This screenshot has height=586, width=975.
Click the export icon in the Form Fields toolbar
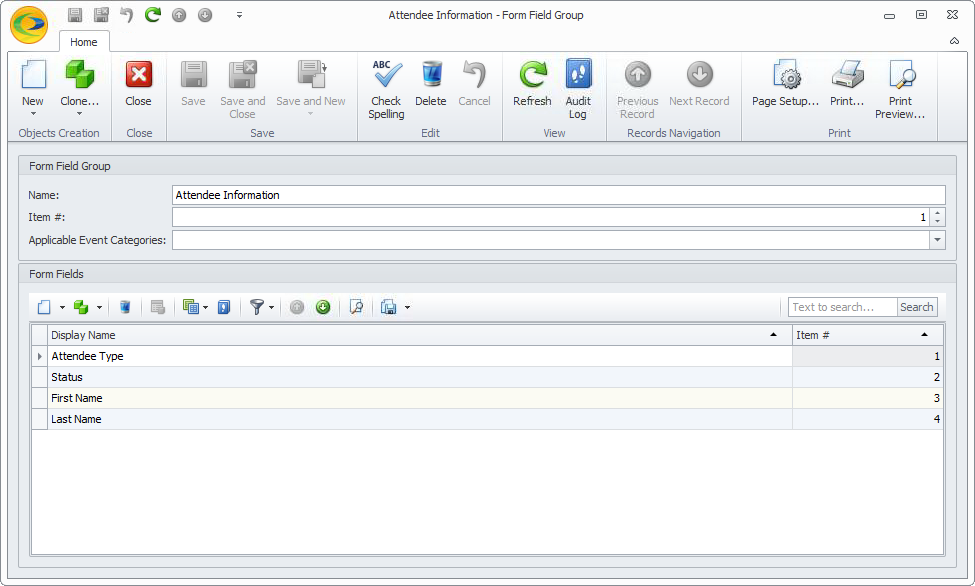389,307
